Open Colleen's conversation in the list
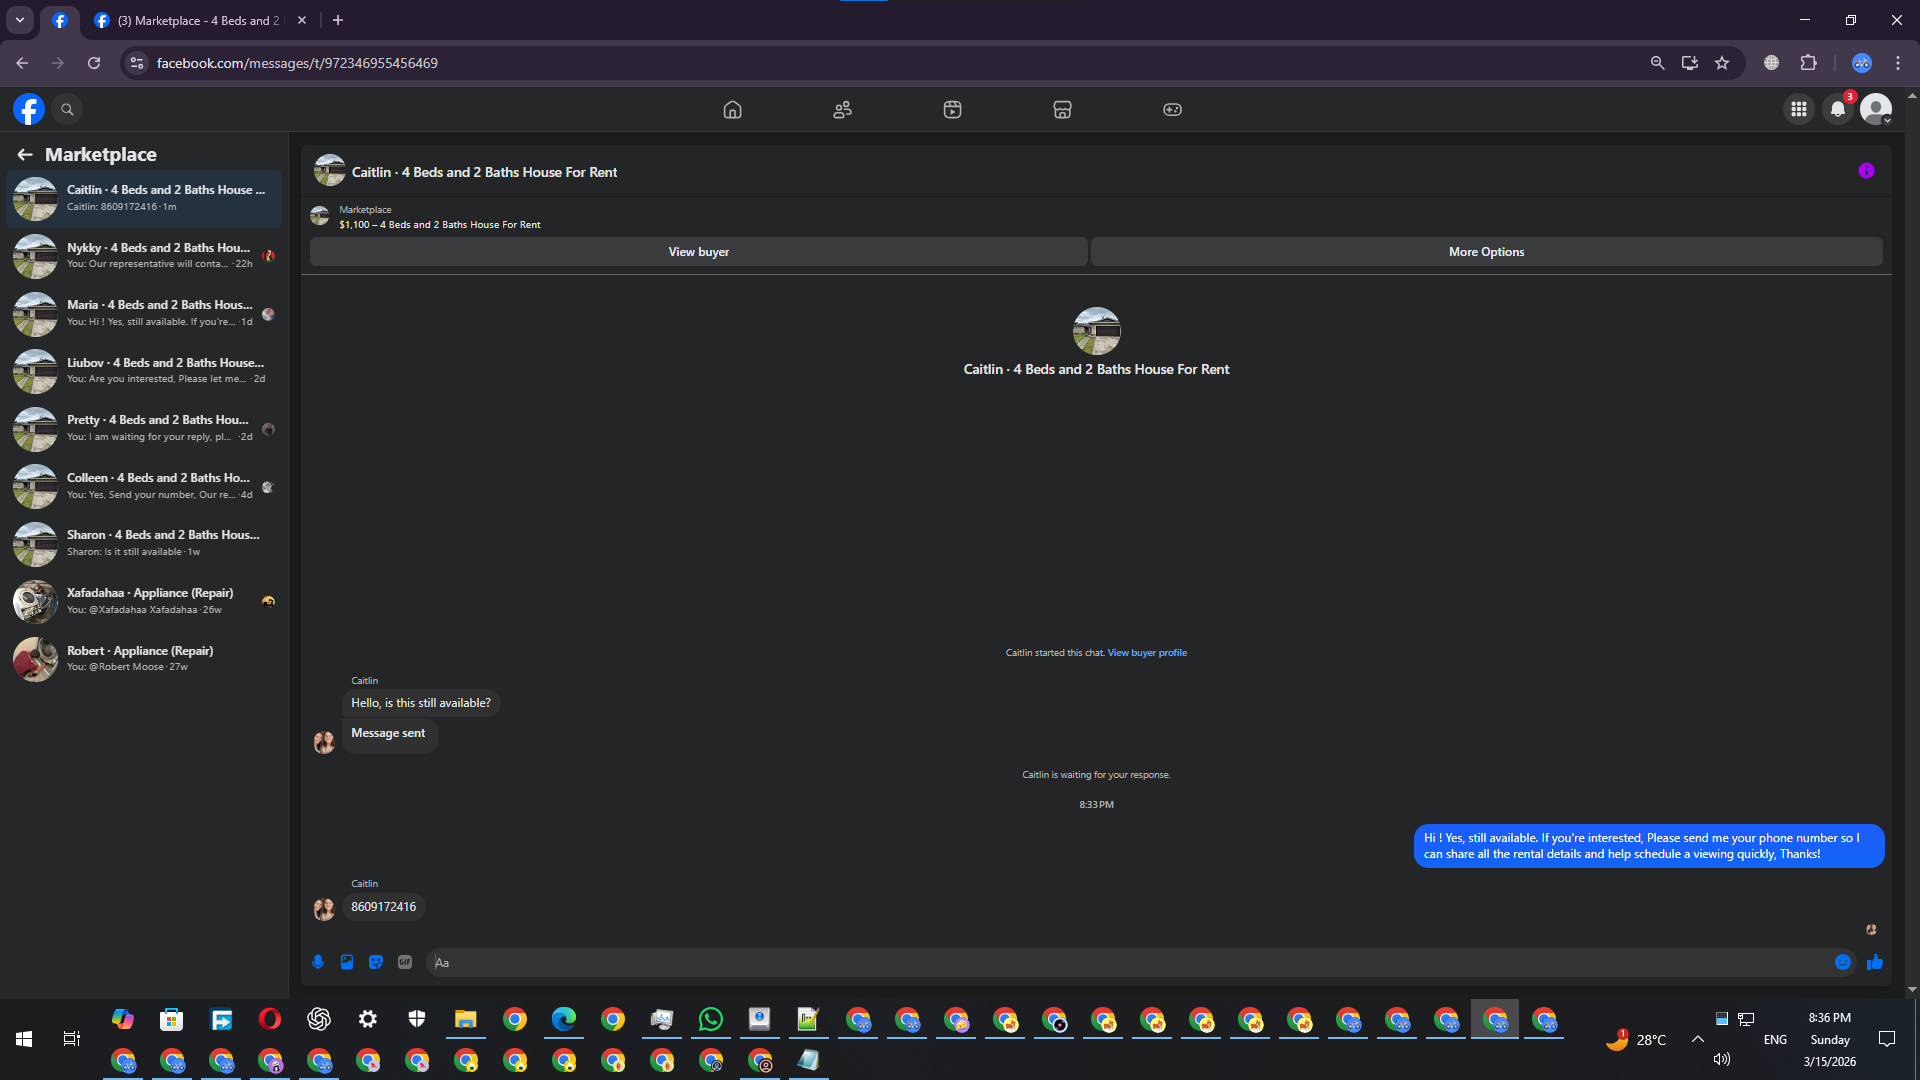Image resolution: width=1920 pixels, height=1080 pixels. [x=144, y=486]
